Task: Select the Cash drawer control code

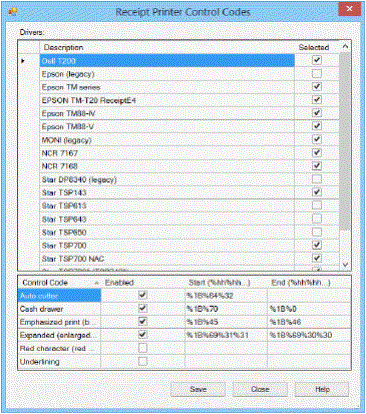Action: click(x=59, y=309)
